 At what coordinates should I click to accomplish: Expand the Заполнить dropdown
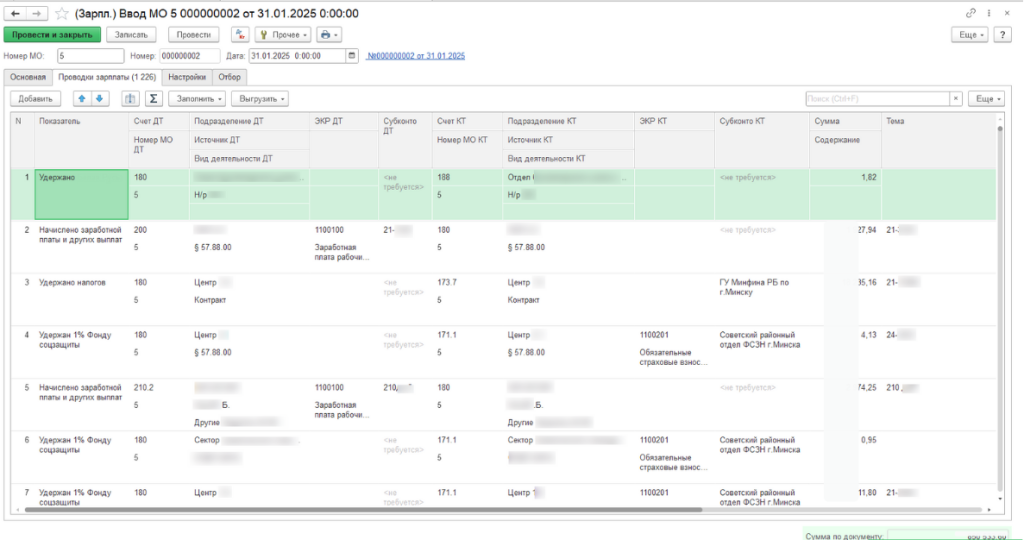[198, 98]
